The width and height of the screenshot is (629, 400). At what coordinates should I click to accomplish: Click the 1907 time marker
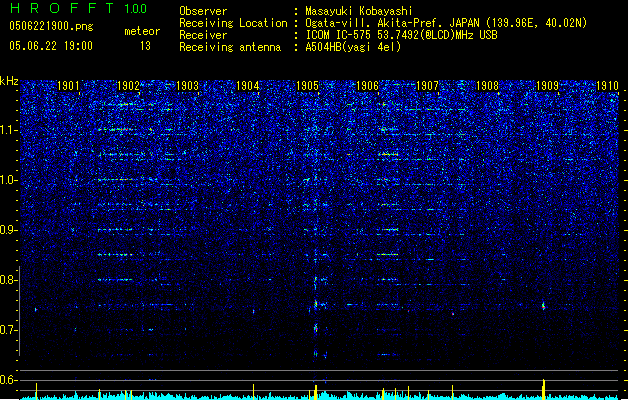pos(427,85)
